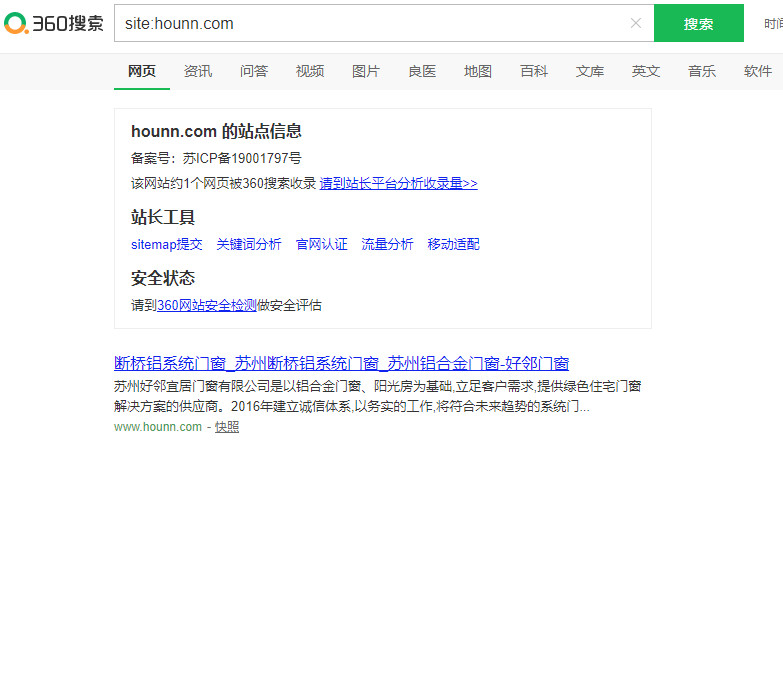This screenshot has height=698, width=783.
Task: View the 快照 cached page
Action: click(227, 427)
